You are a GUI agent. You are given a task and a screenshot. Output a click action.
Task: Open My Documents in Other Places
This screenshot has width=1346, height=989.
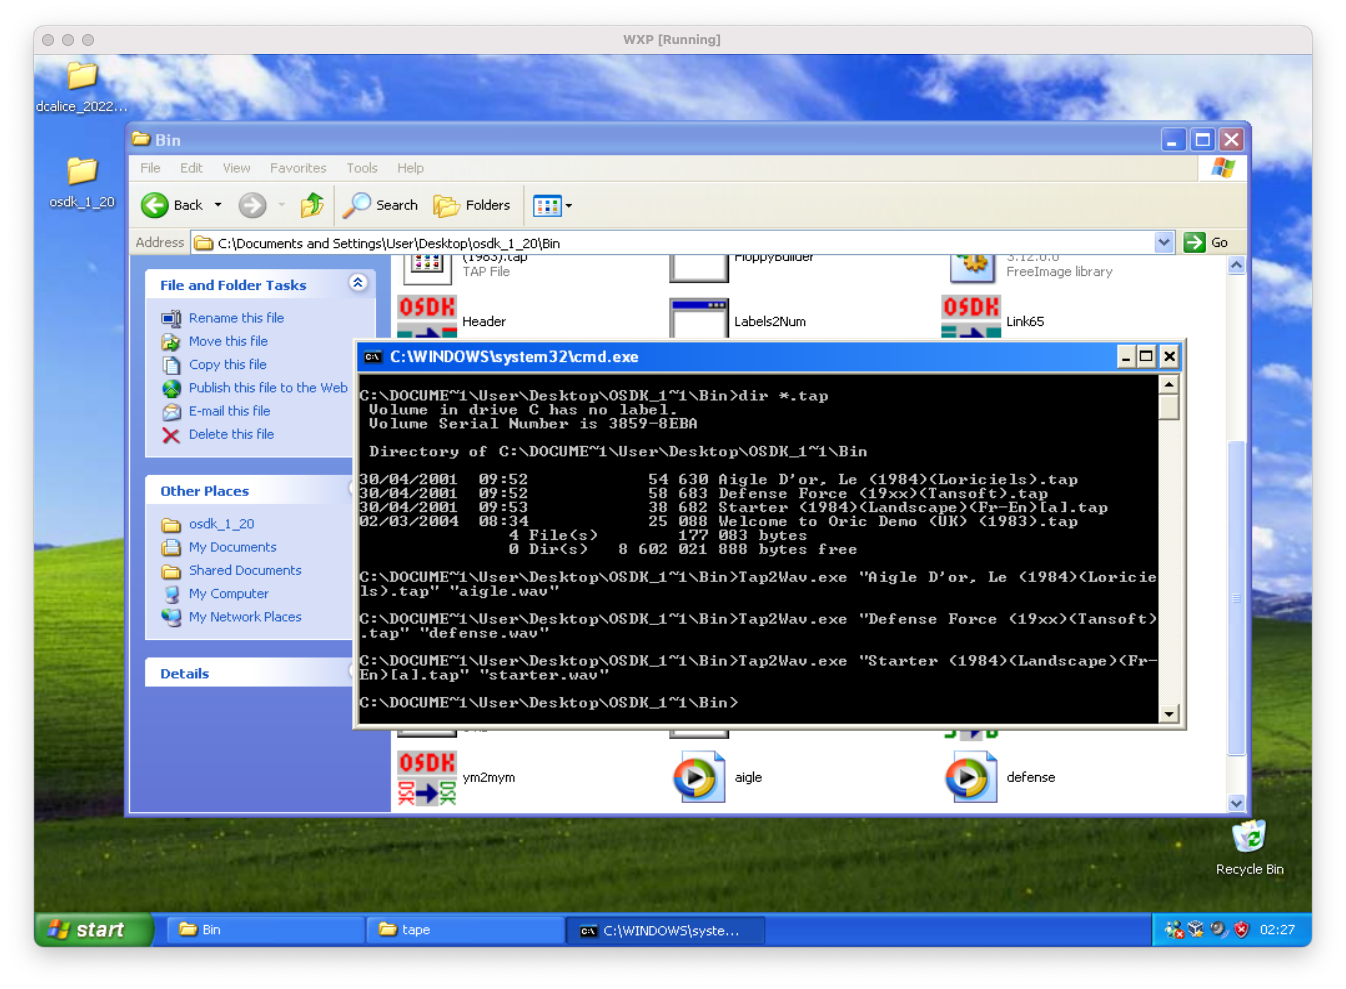232,547
